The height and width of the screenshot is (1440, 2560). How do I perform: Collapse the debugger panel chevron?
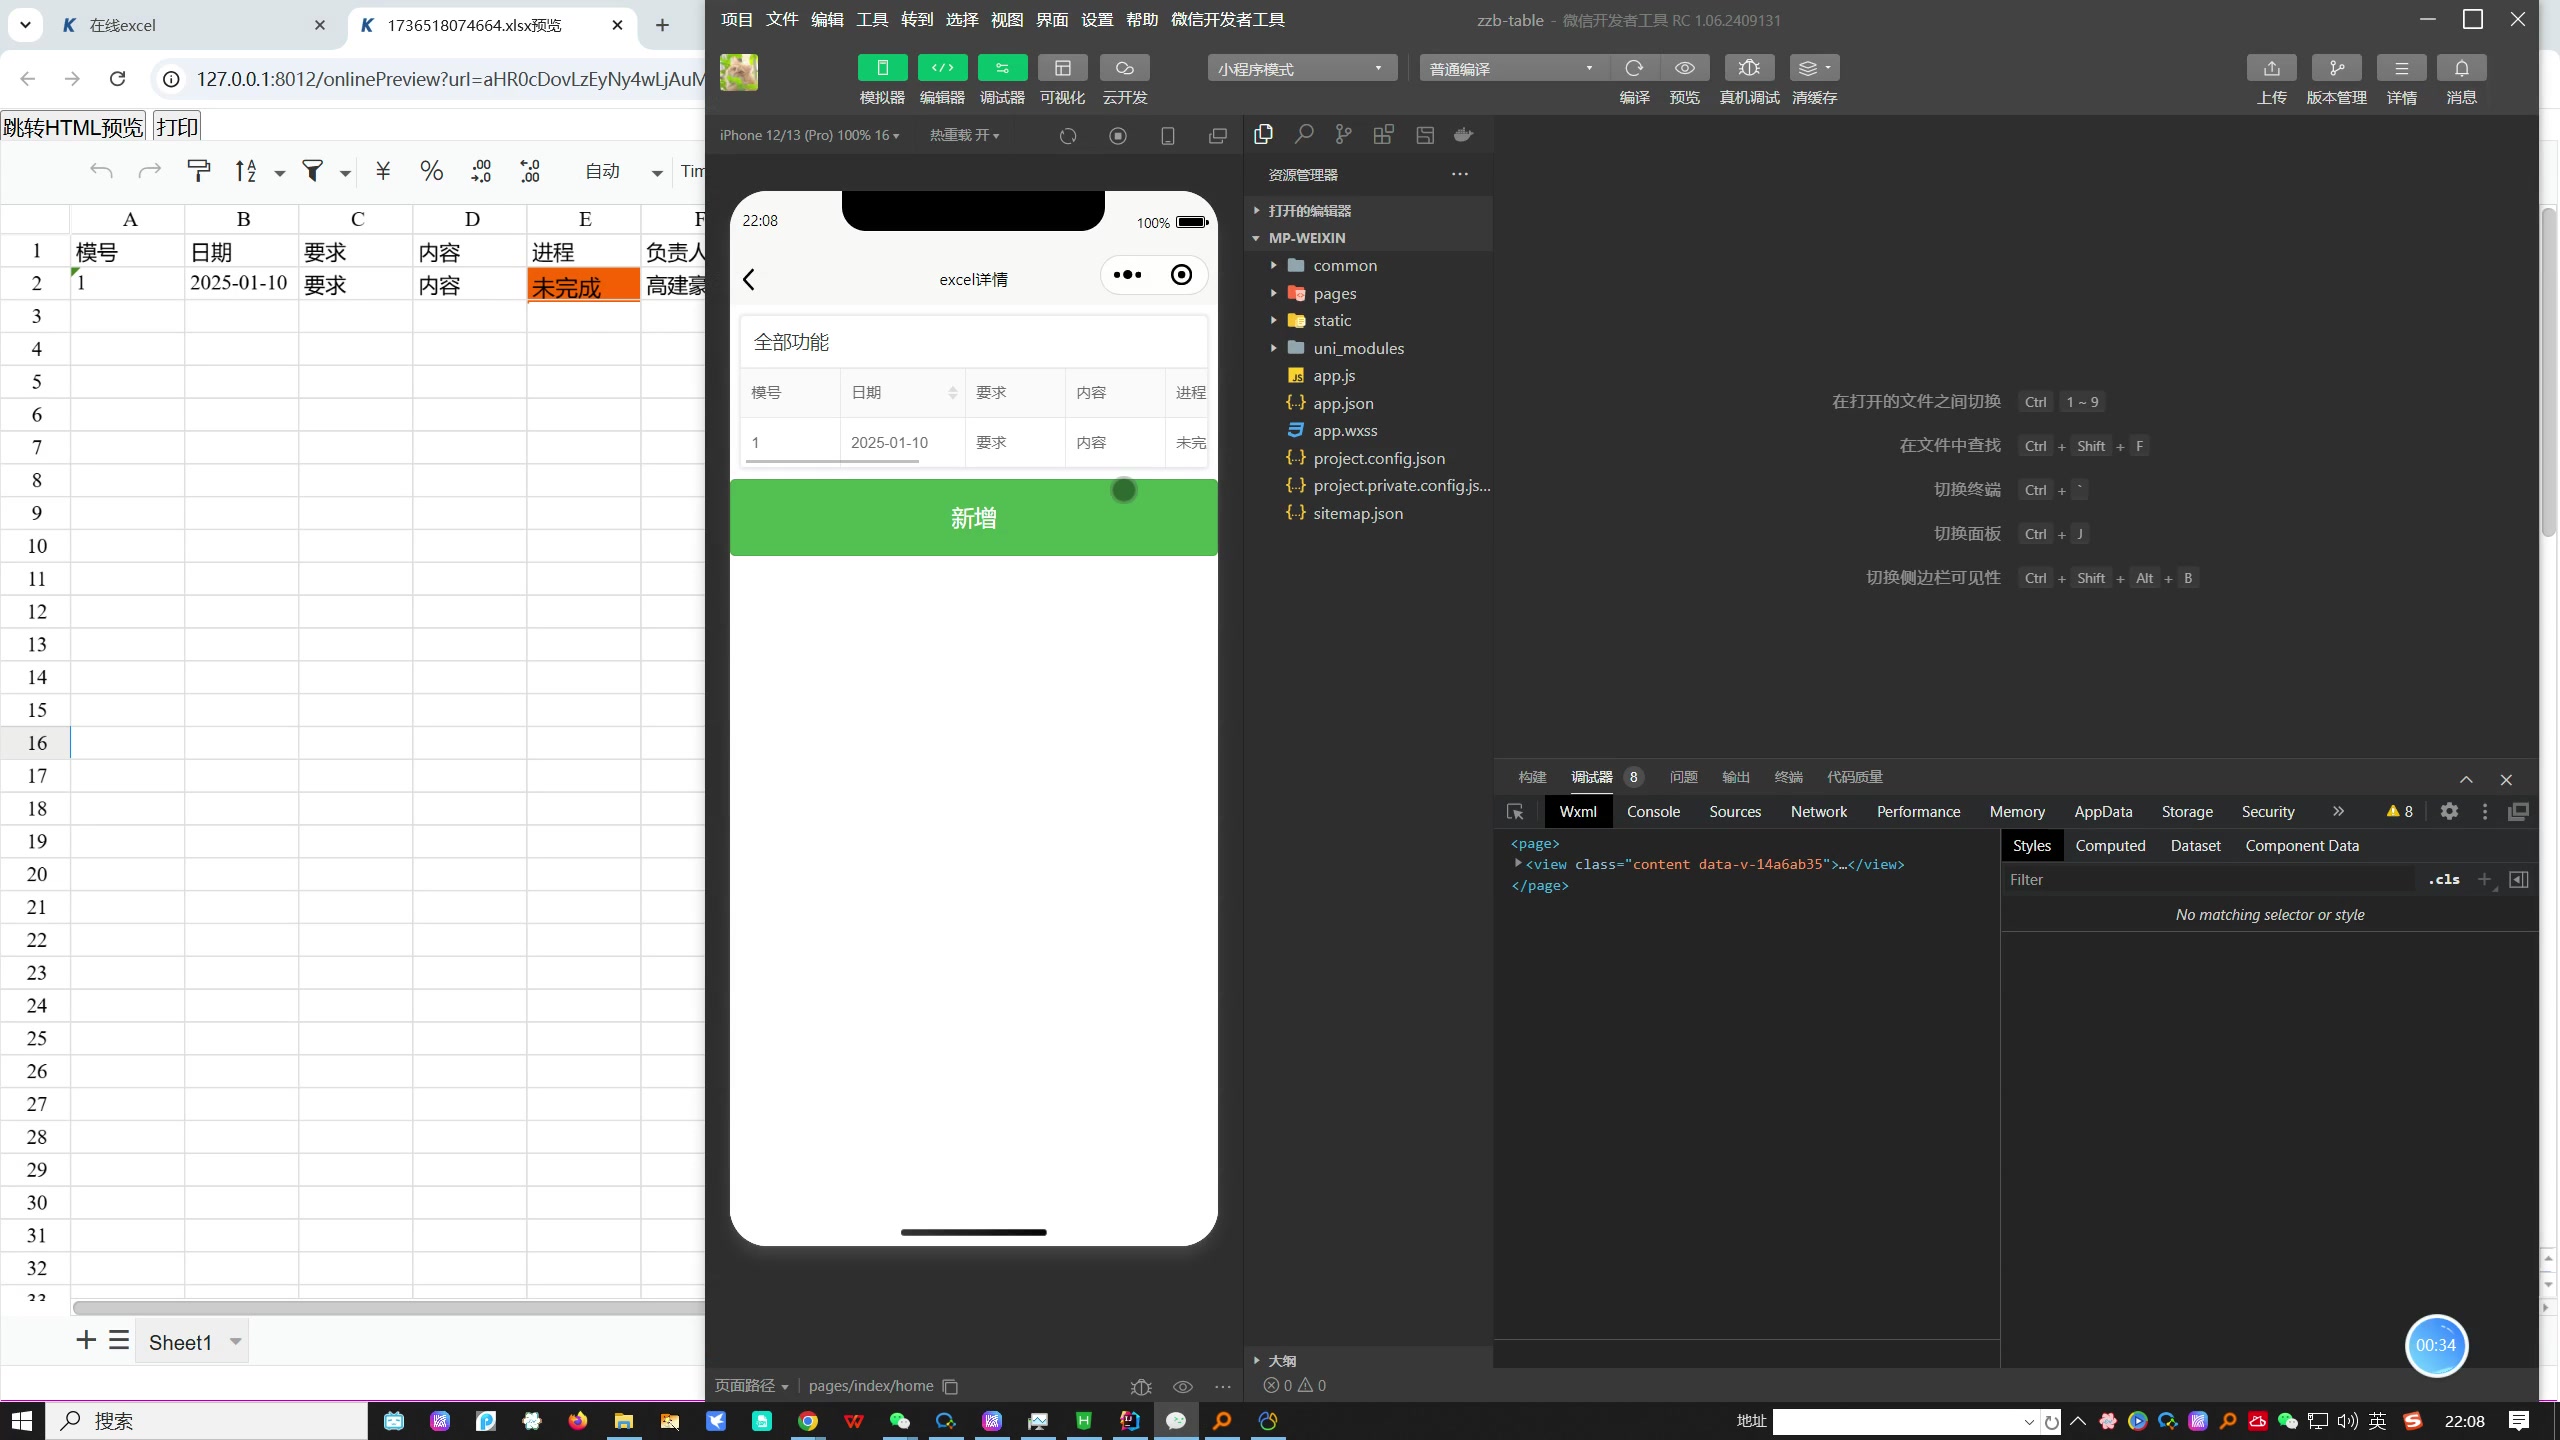click(2466, 779)
